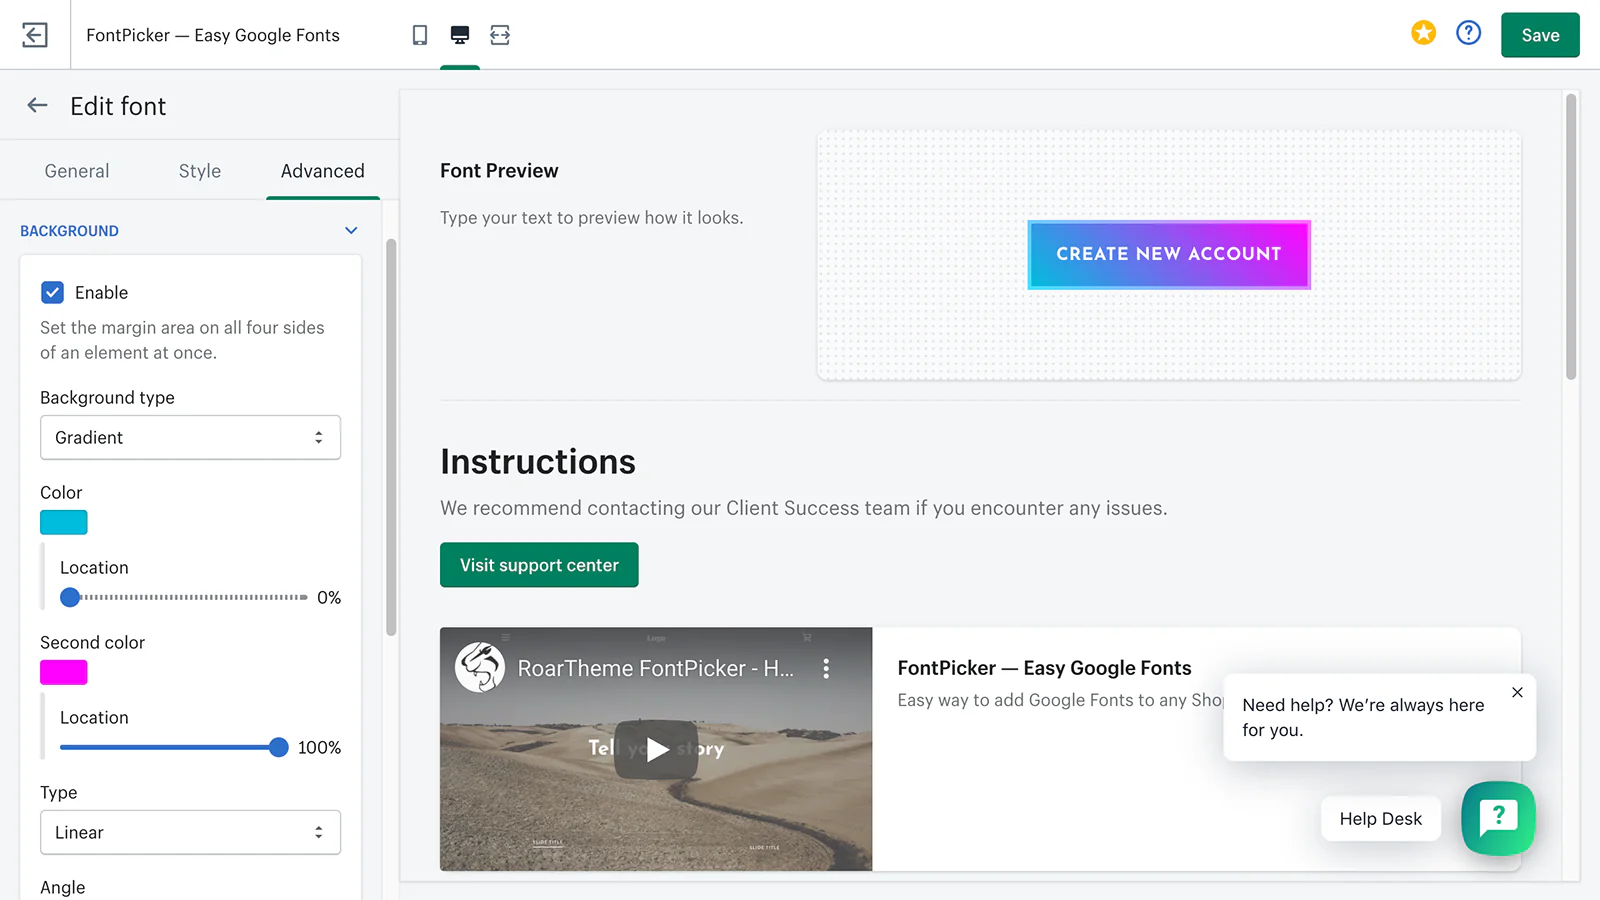Open the help question mark icon
The image size is (1600, 900).
1468,33
